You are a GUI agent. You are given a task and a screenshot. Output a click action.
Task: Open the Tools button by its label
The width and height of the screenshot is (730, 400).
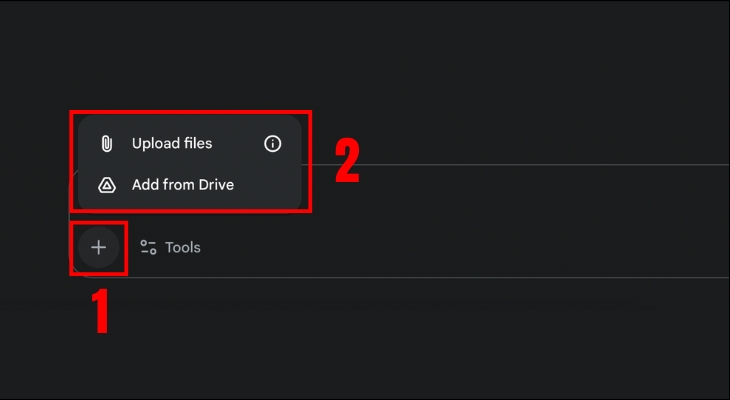pos(183,247)
